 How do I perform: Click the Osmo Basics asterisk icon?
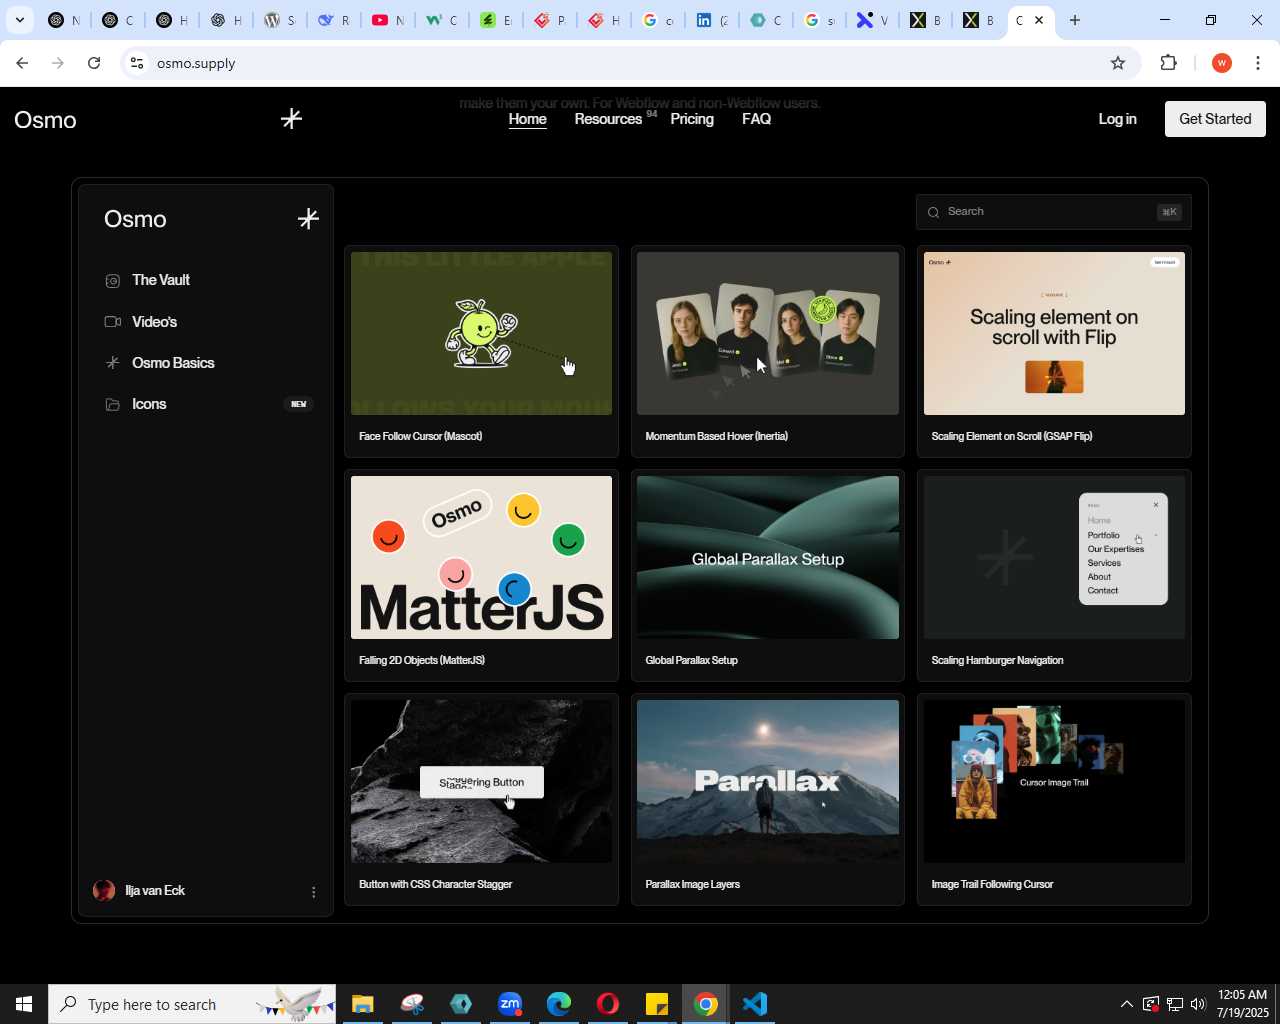[113, 363]
